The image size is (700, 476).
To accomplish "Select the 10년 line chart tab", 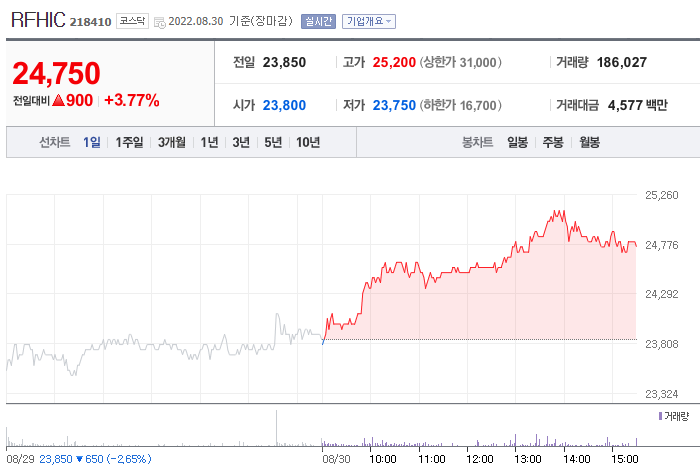I will (x=308, y=142).
